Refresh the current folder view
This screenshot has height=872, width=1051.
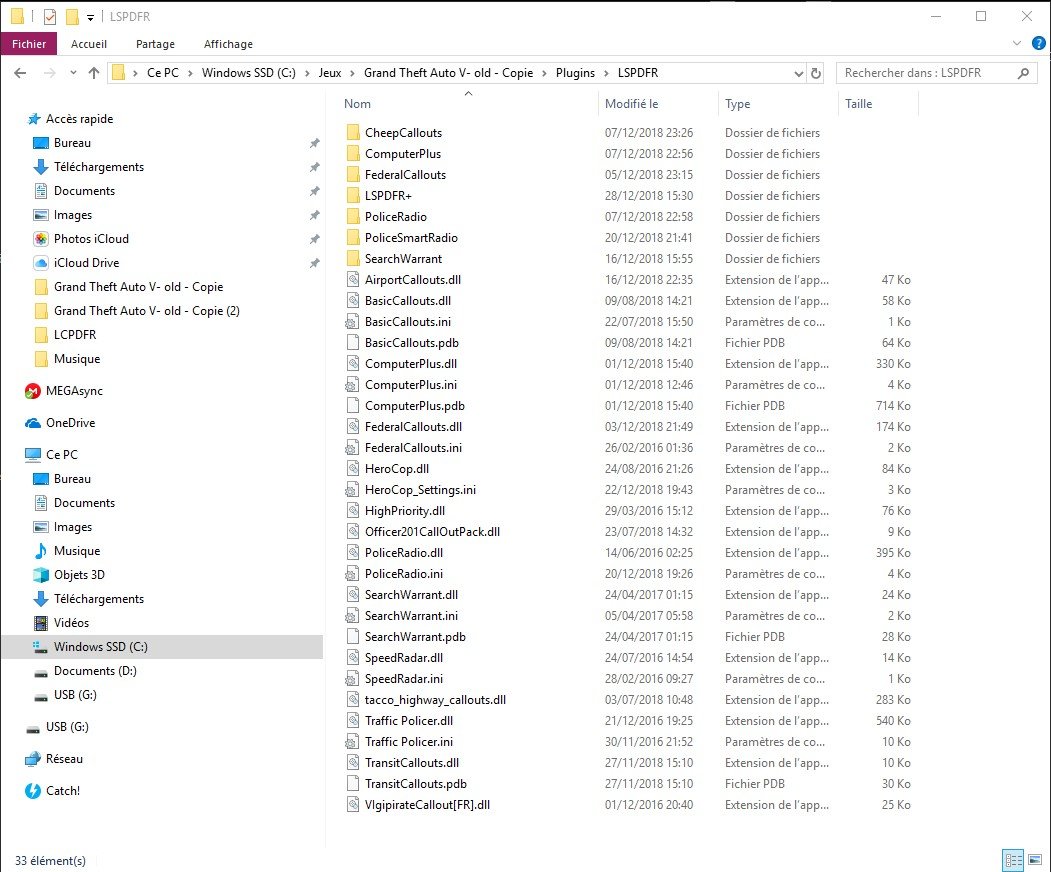coord(816,73)
